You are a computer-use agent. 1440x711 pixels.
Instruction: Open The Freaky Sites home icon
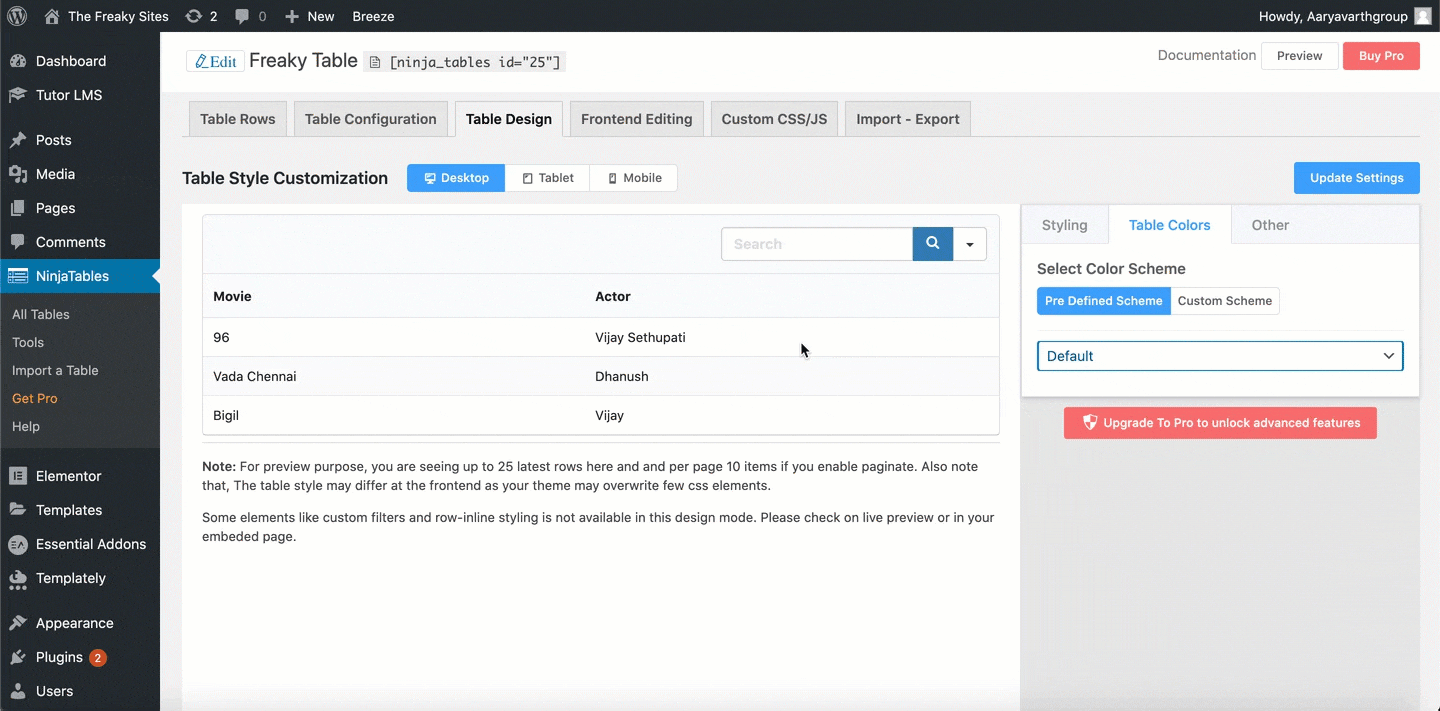[x=52, y=16]
